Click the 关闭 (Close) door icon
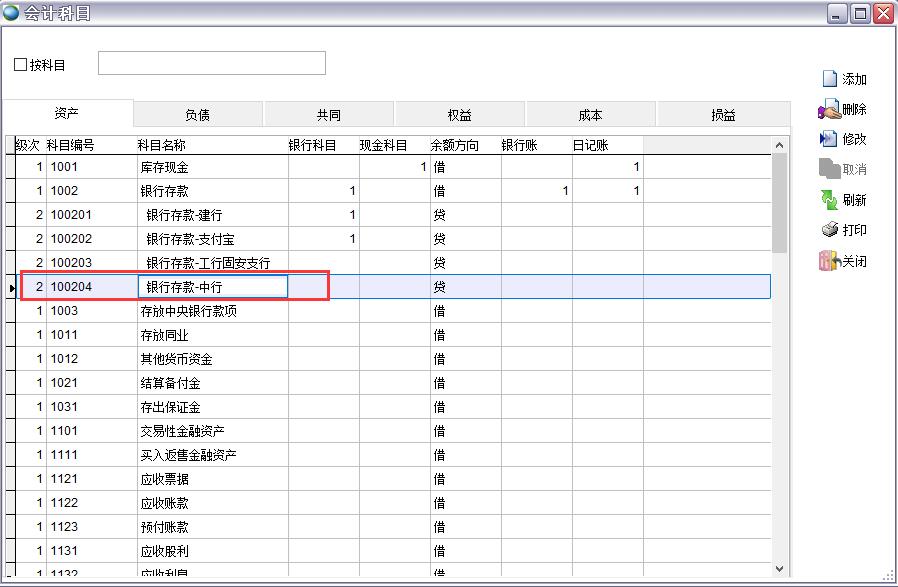Image resolution: width=898 pixels, height=587 pixels. [x=829, y=261]
